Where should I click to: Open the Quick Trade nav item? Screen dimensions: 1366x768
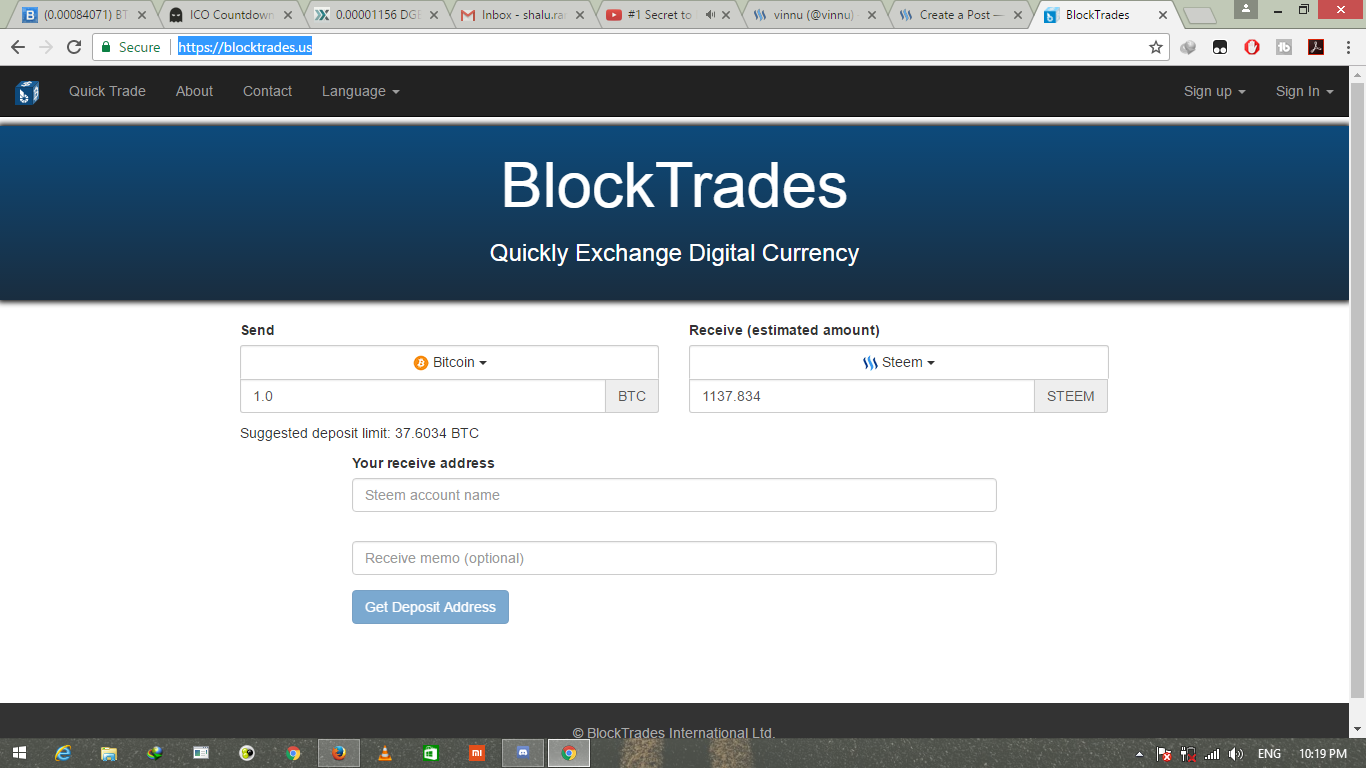(x=107, y=91)
